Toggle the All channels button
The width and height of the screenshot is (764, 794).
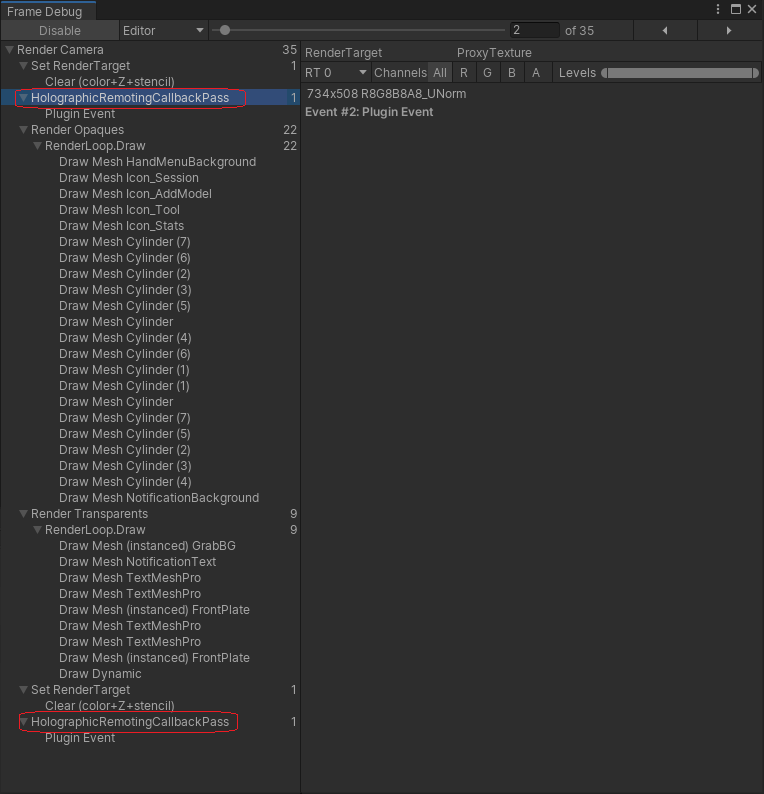[x=440, y=73]
